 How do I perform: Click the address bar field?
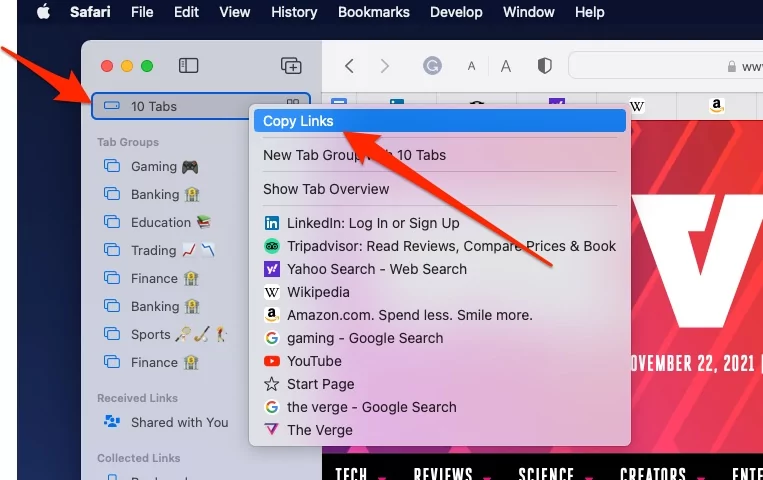click(x=666, y=65)
